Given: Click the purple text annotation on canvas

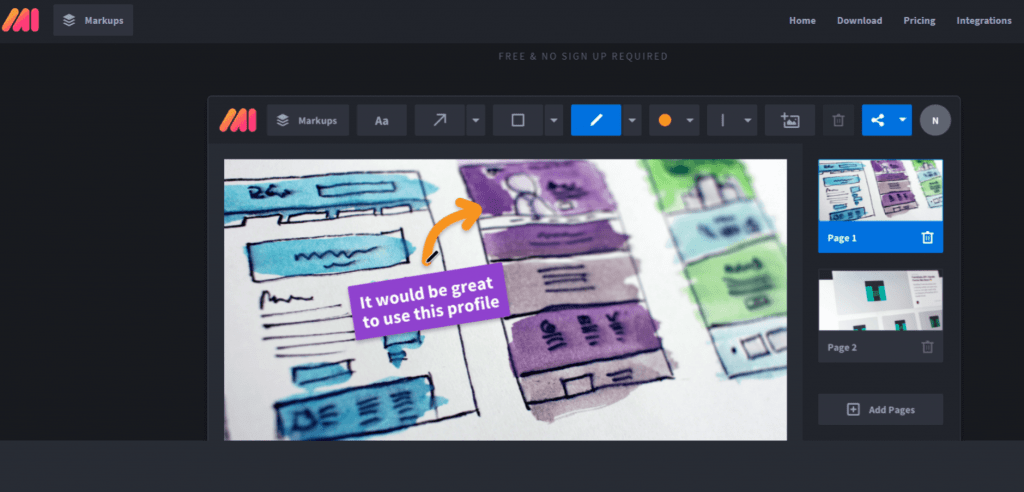Looking at the screenshot, I should (x=429, y=301).
